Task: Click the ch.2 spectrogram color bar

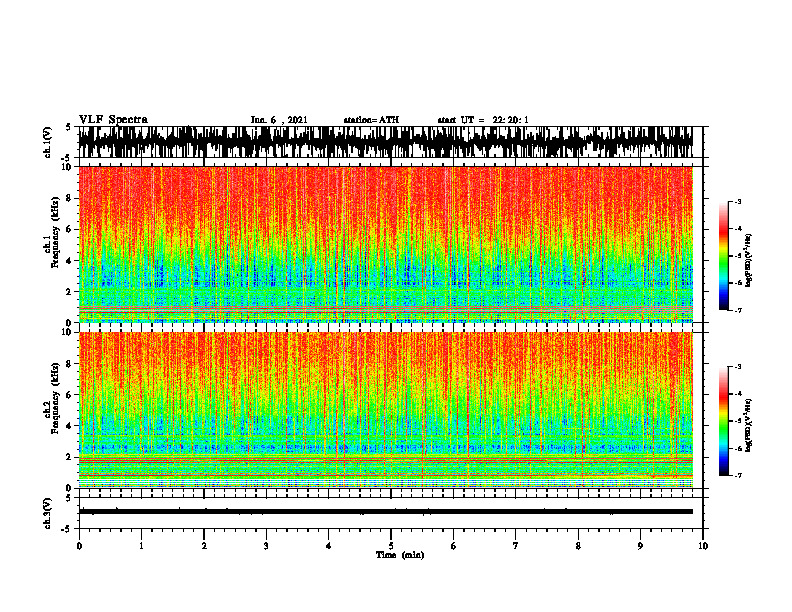Action: point(723,421)
